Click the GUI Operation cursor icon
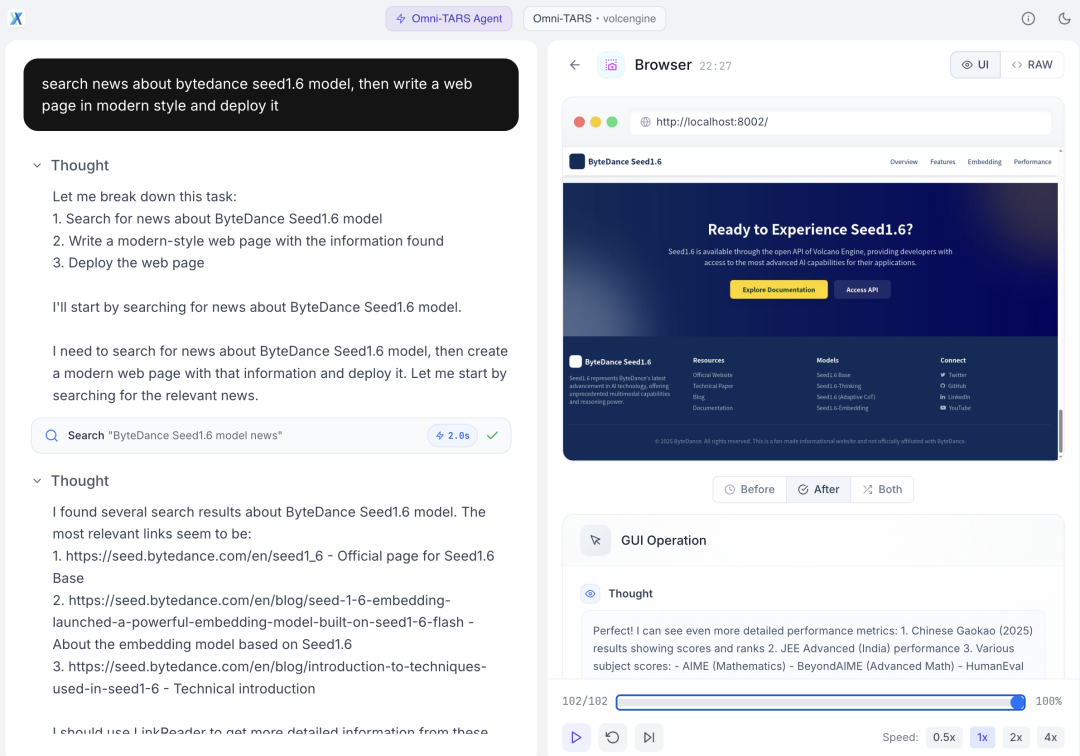 (595, 540)
